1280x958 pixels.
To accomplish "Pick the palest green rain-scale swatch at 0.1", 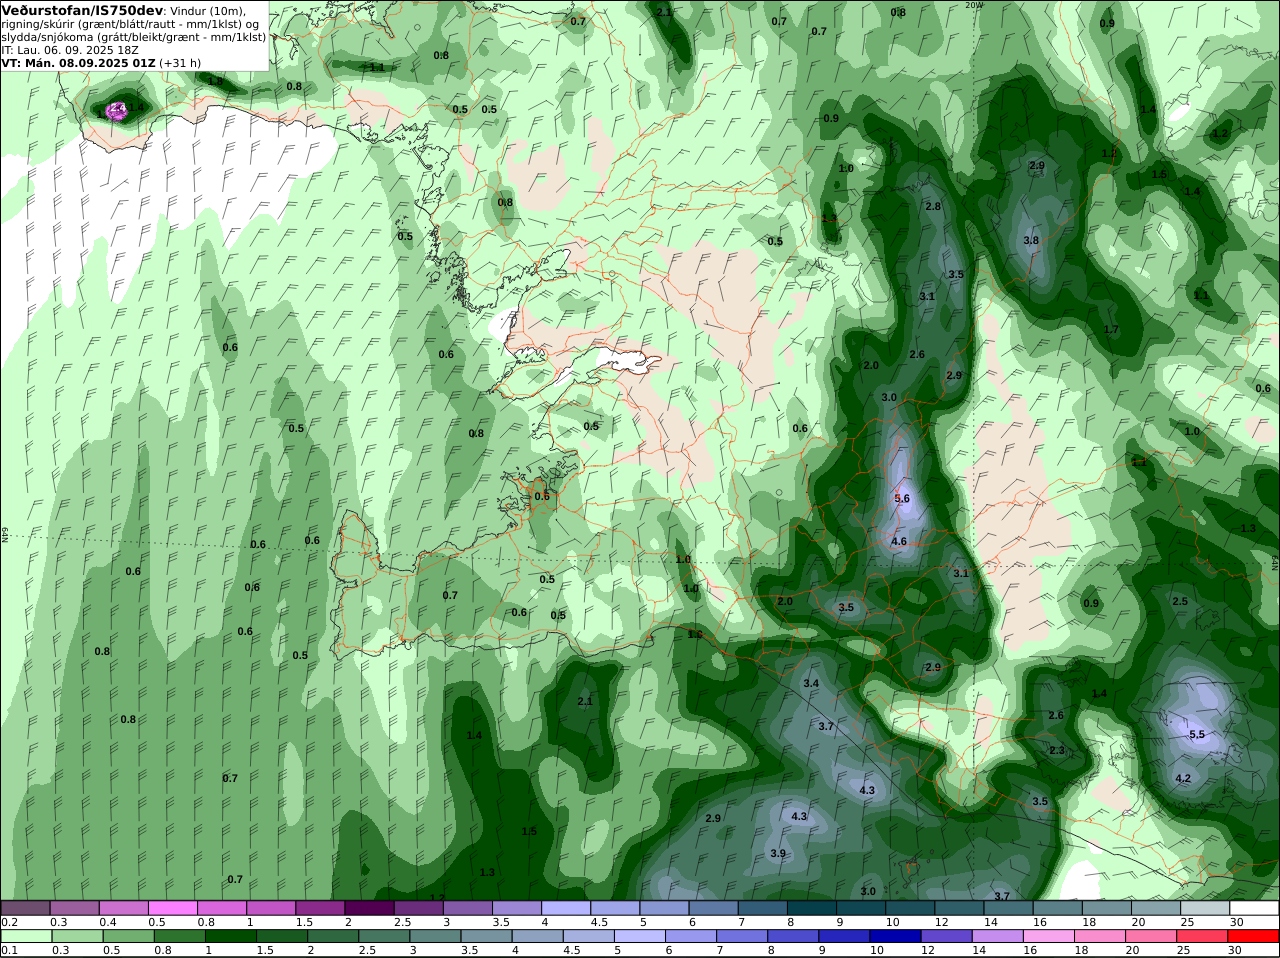I will click(x=27, y=936).
